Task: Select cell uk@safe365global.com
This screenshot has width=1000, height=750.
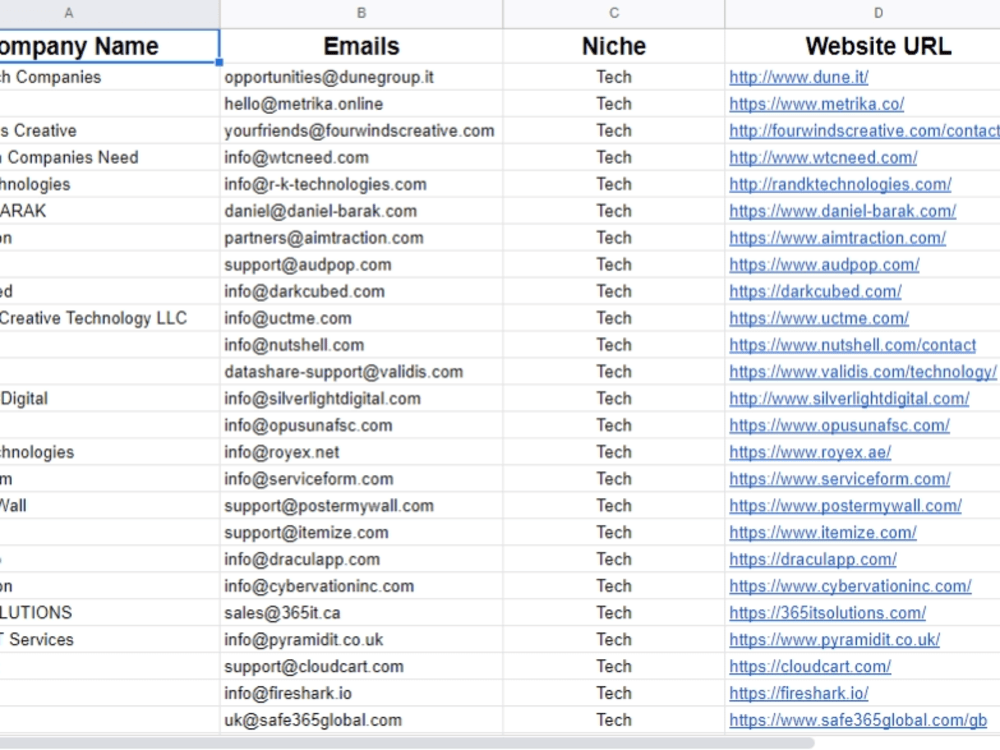Action: click(x=361, y=720)
